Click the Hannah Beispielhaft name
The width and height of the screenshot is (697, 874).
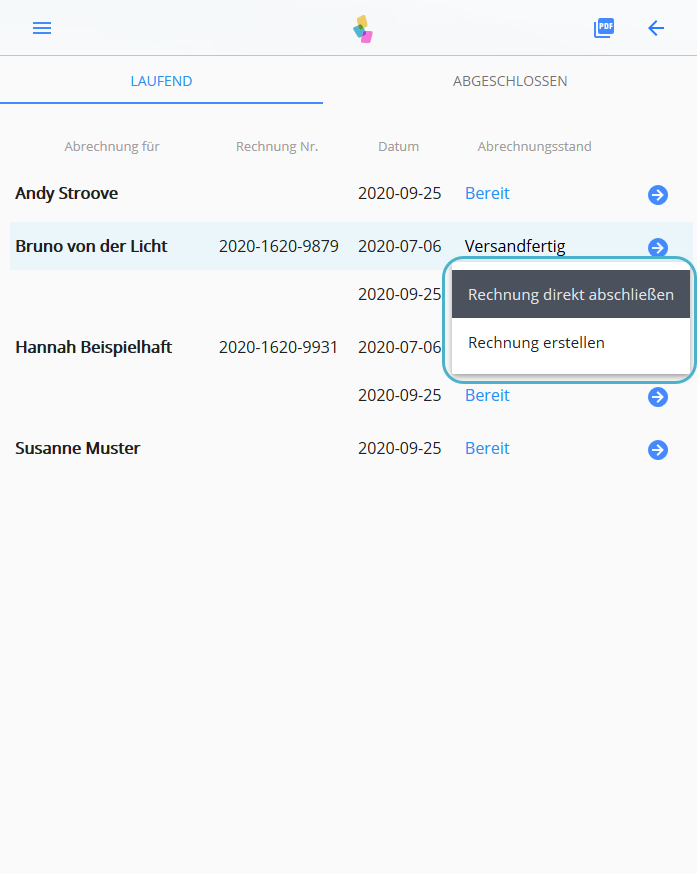tap(93, 348)
